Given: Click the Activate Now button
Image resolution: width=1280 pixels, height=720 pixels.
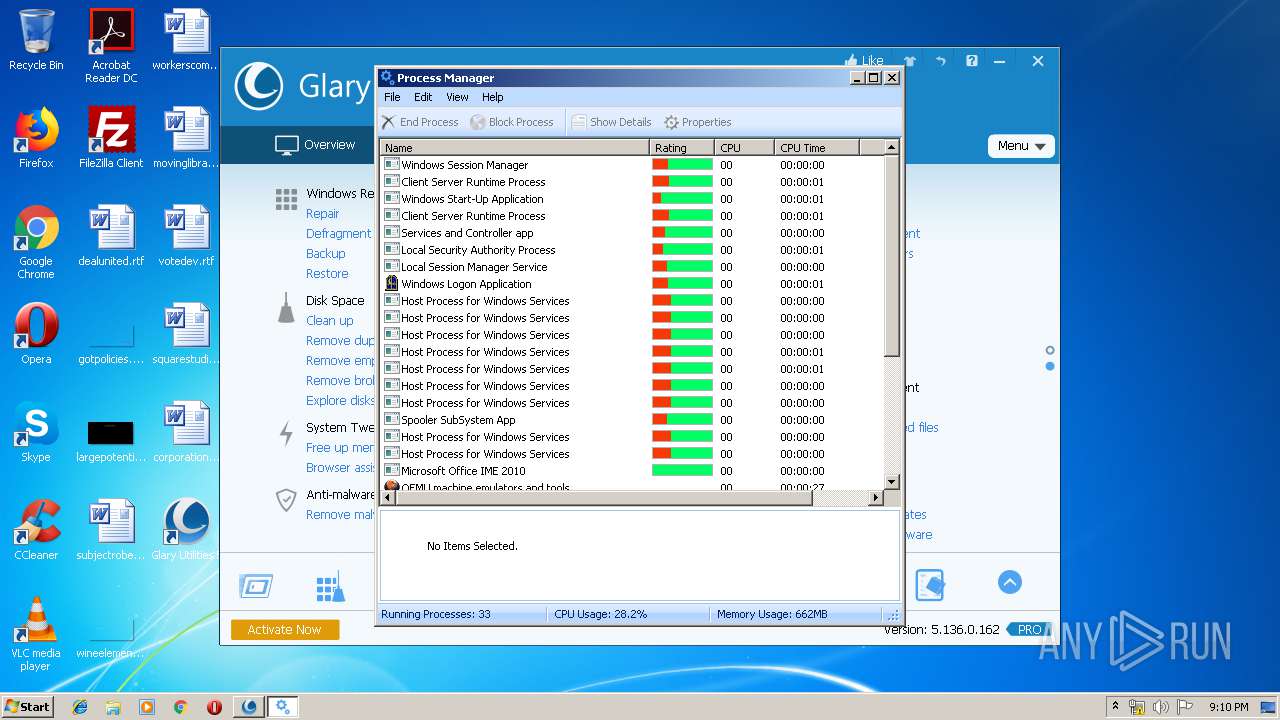Looking at the screenshot, I should point(285,629).
